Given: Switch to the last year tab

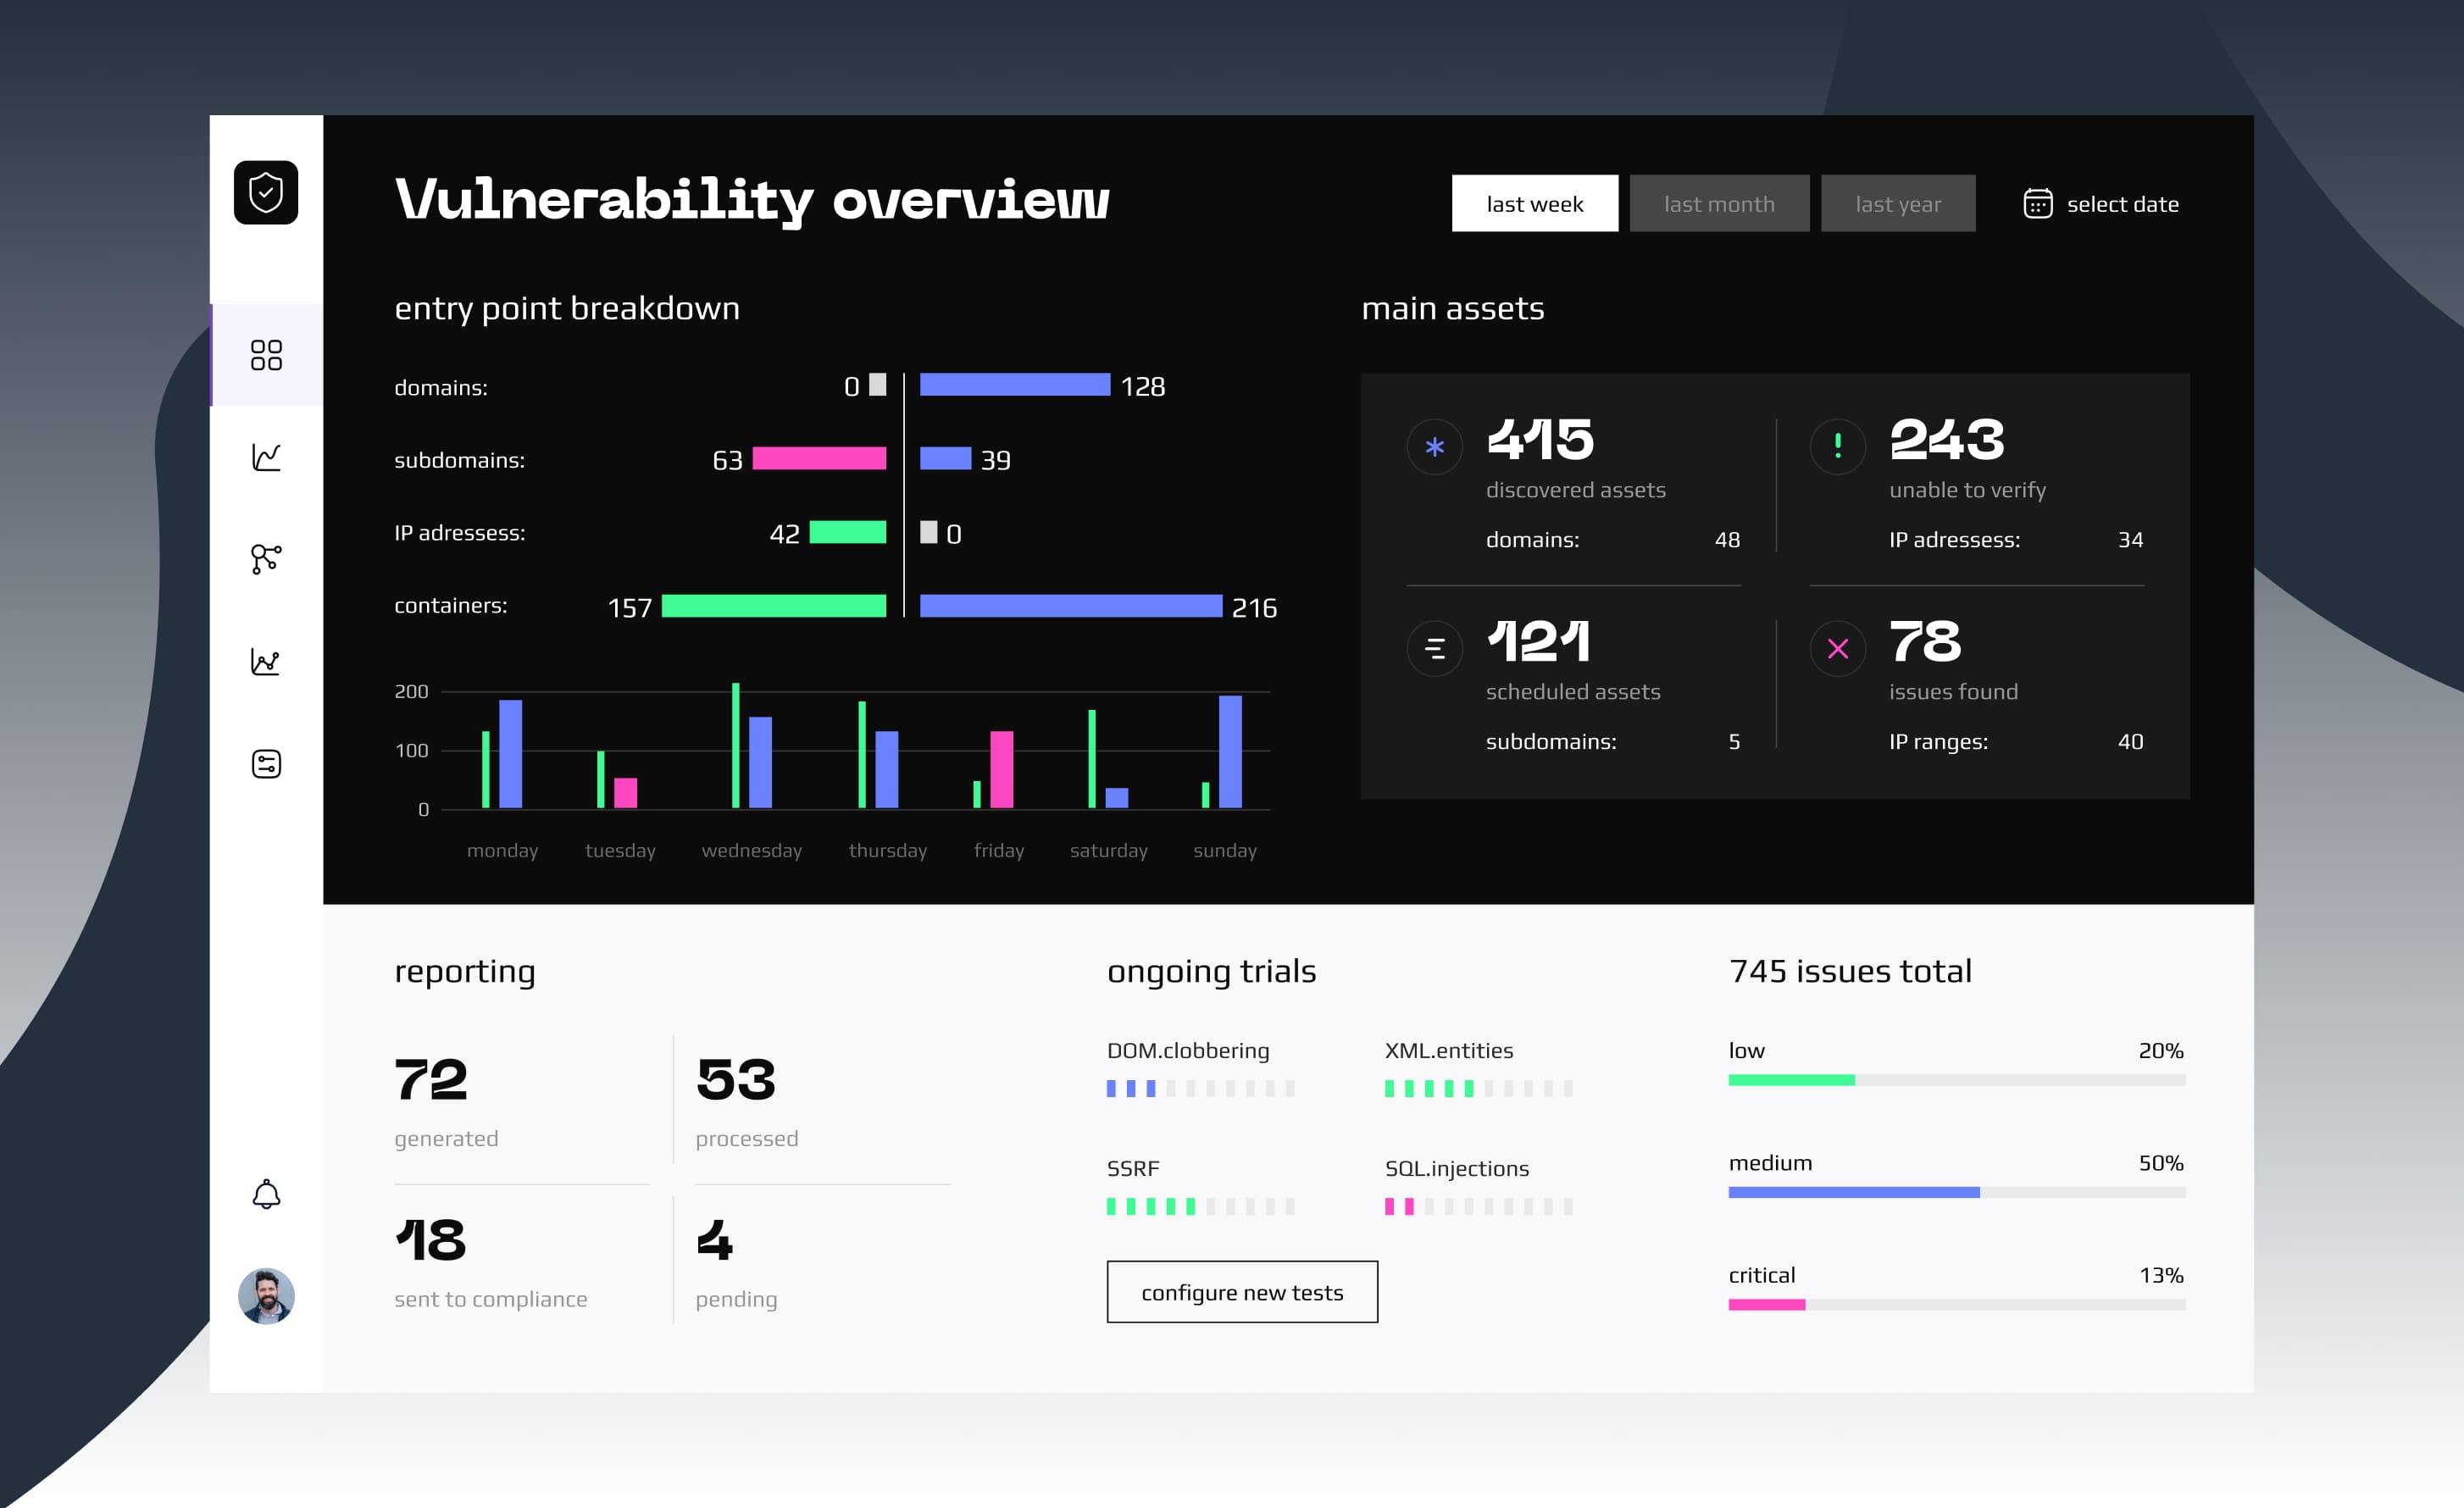Looking at the screenshot, I should point(1897,204).
